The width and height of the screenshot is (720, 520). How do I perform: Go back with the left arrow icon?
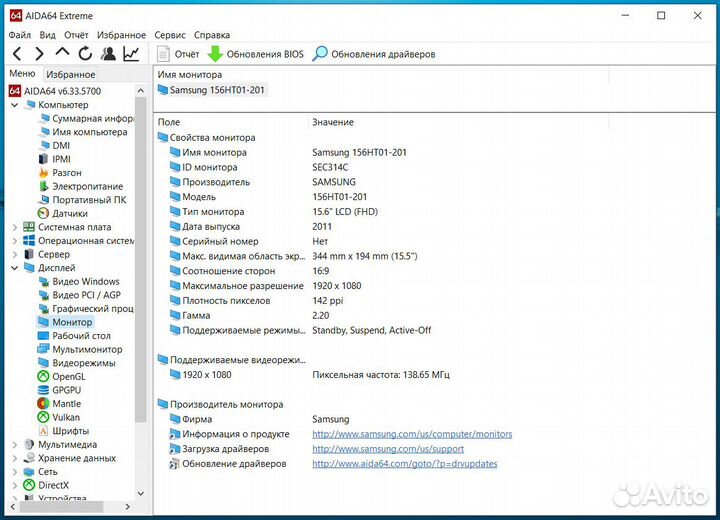pyautogui.click(x=17, y=54)
